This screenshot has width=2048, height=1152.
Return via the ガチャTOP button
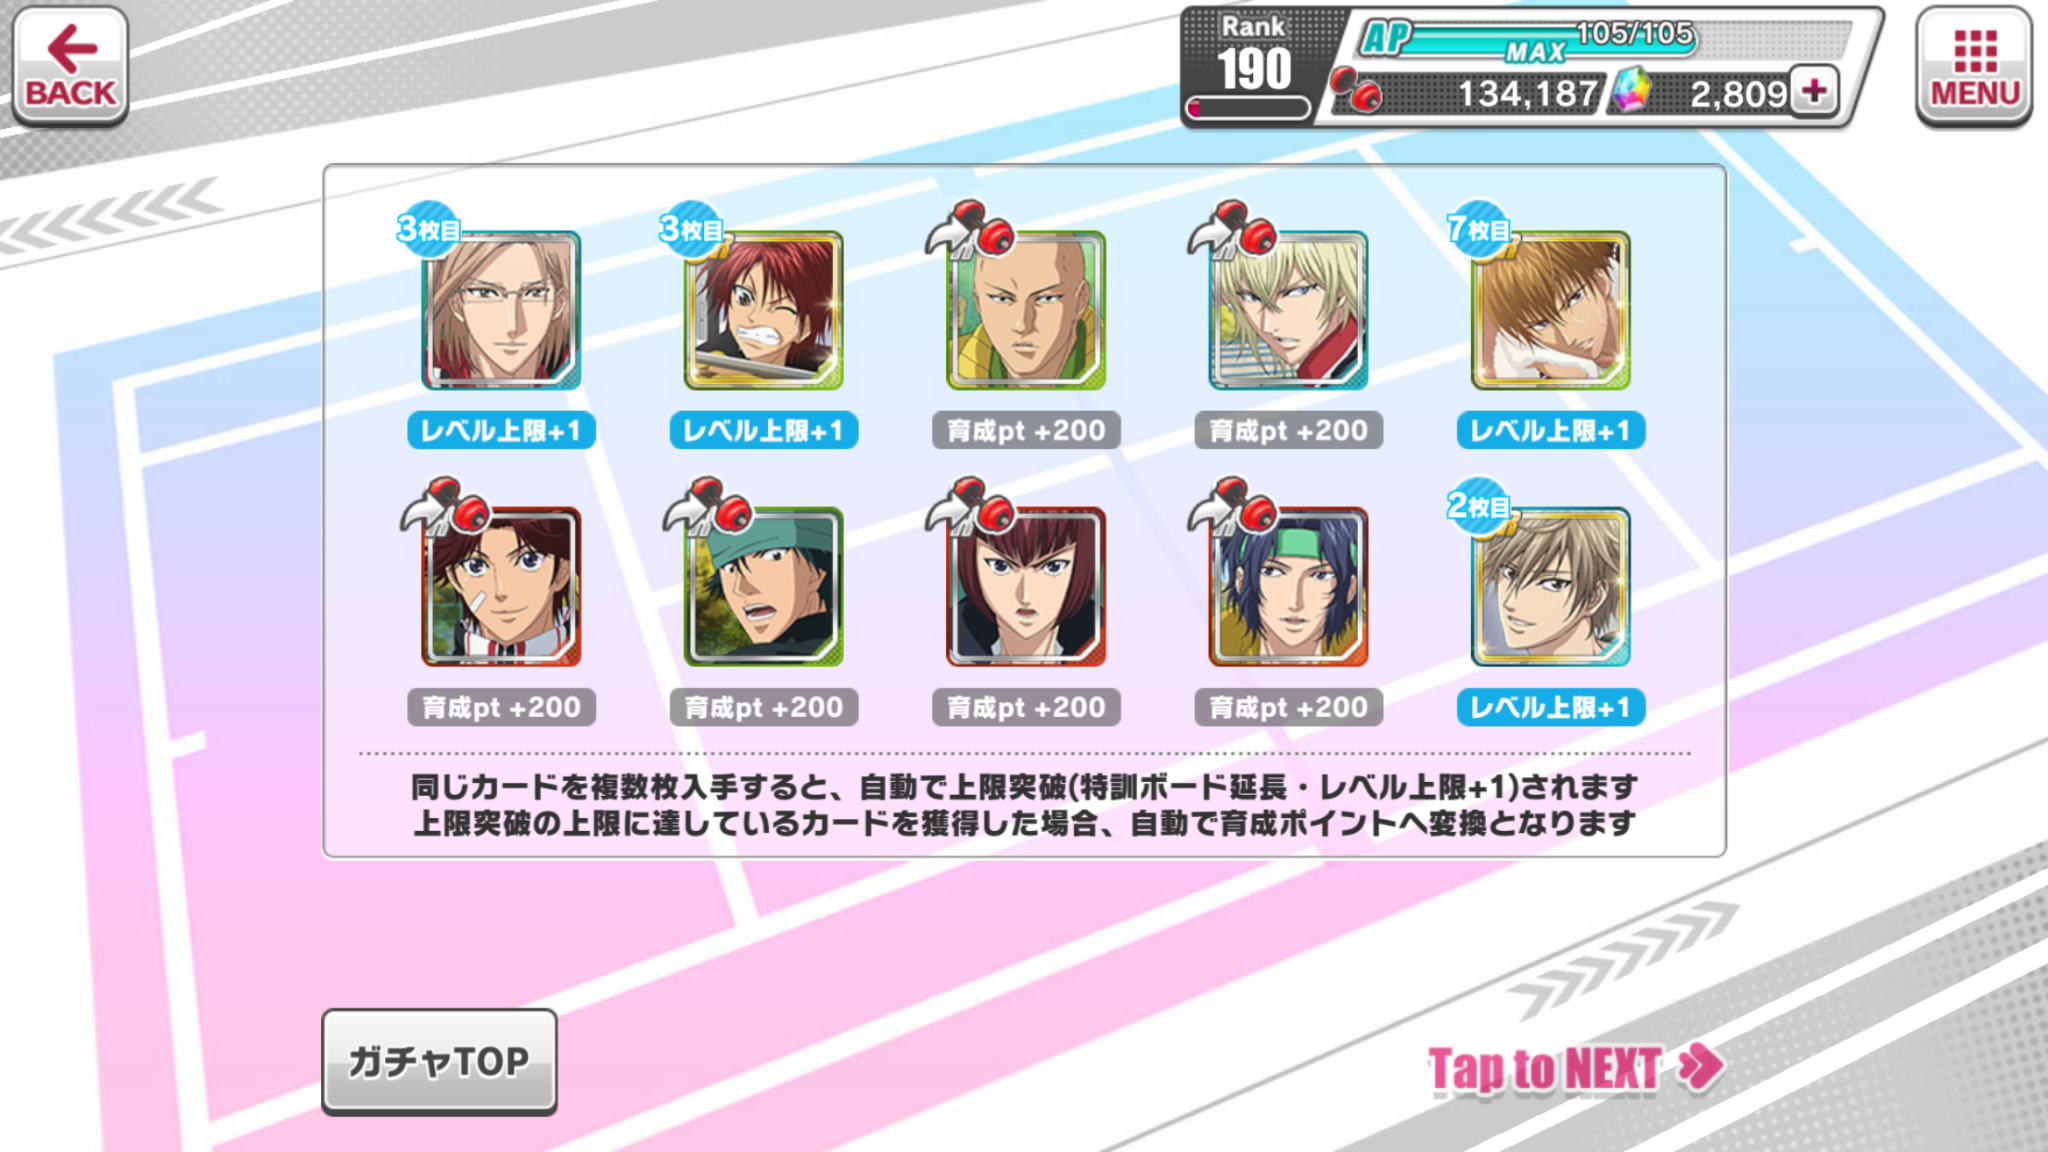click(439, 1061)
